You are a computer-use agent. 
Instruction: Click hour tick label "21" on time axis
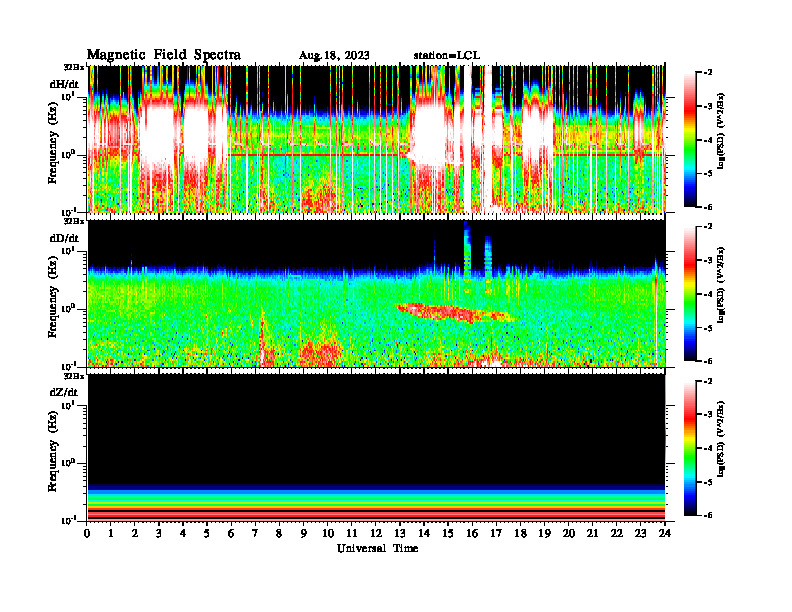click(x=592, y=533)
